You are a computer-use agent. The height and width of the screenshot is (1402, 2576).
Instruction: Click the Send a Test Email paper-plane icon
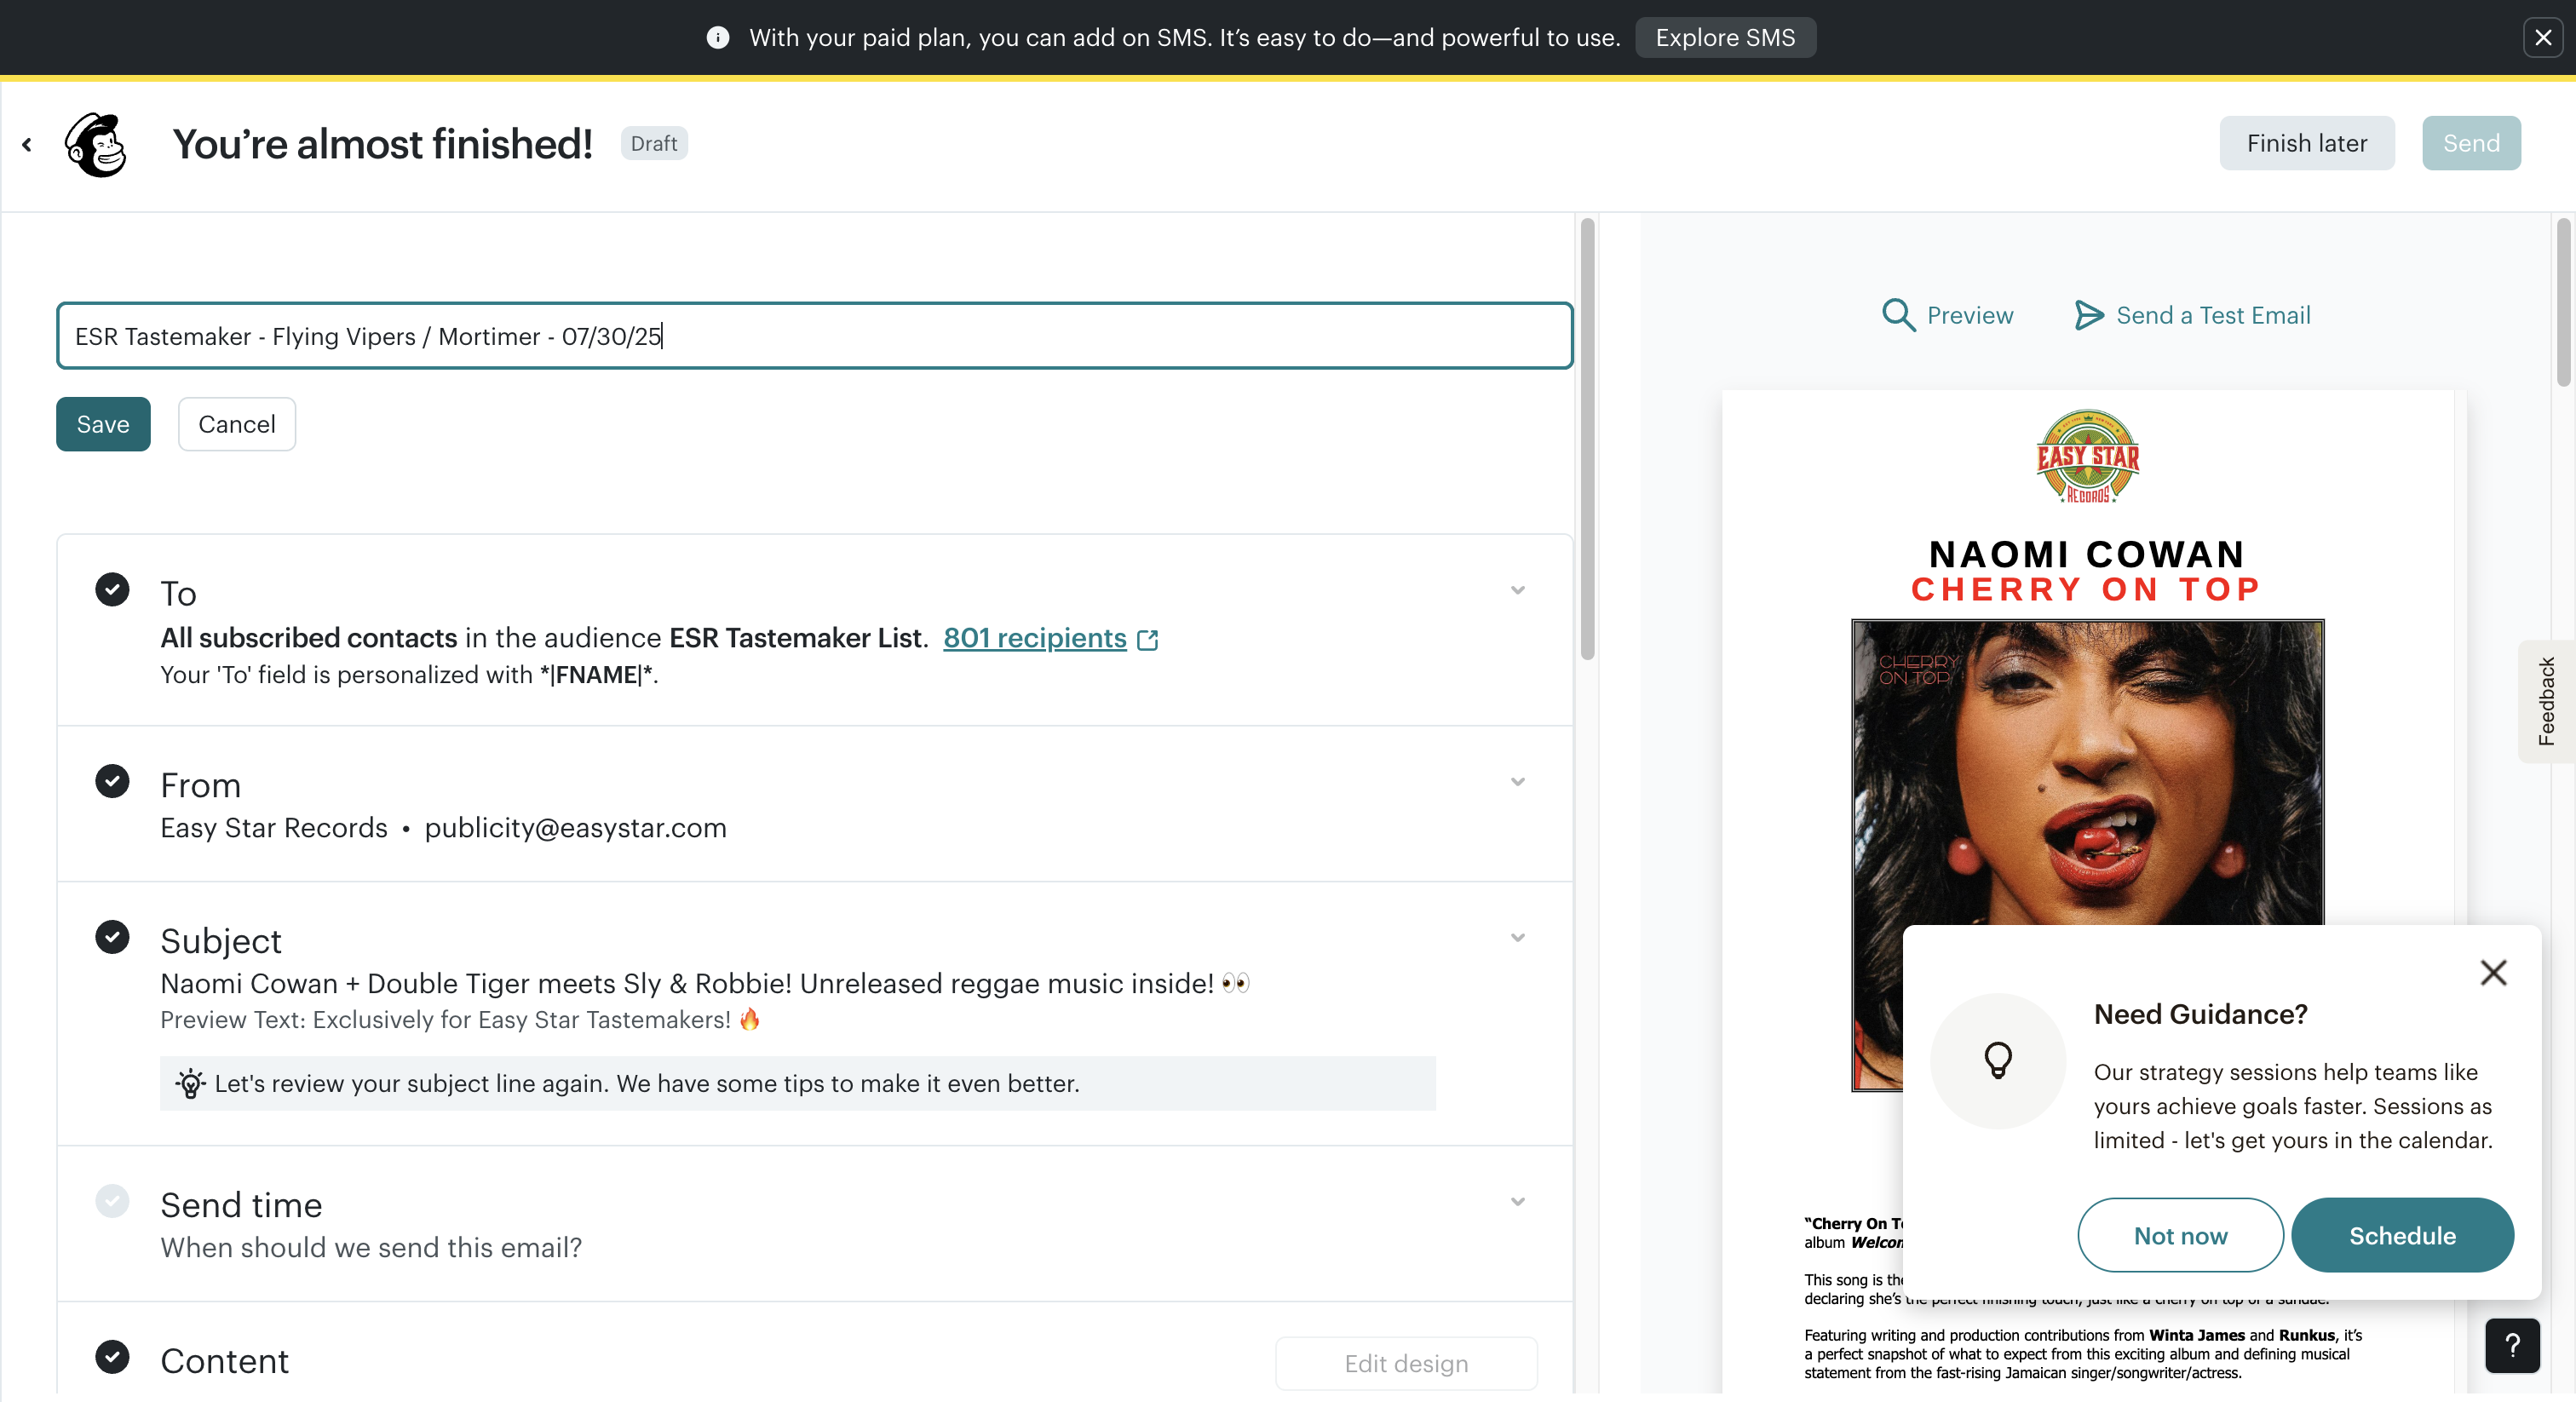(x=2088, y=315)
